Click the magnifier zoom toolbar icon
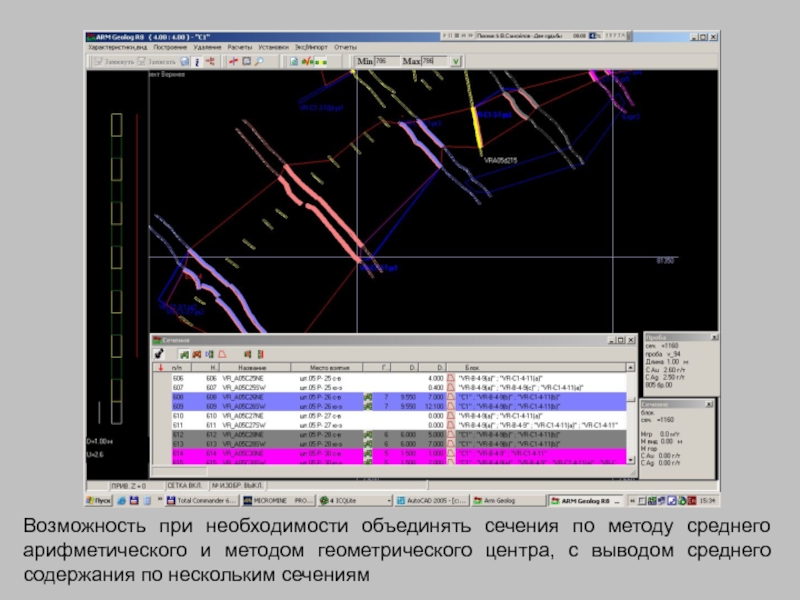 click(x=259, y=61)
